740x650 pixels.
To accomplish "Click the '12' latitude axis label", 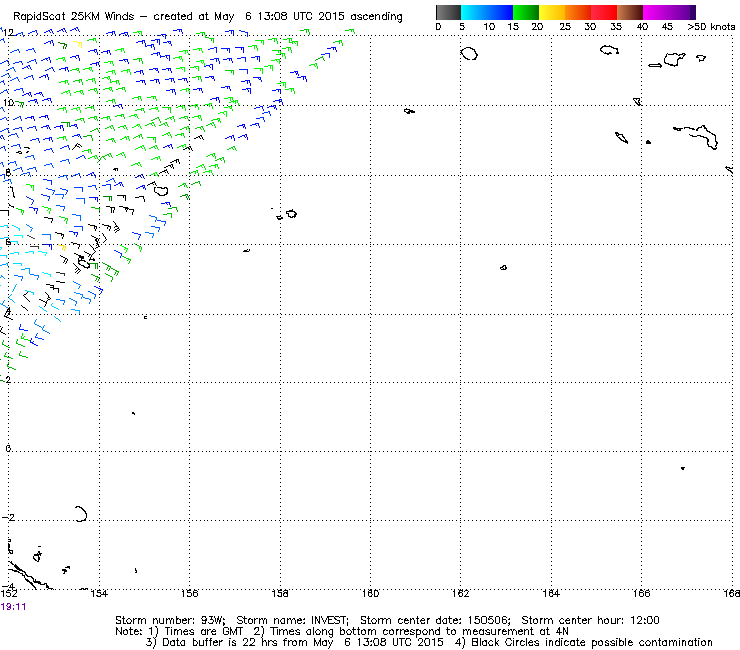I will [8, 32].
